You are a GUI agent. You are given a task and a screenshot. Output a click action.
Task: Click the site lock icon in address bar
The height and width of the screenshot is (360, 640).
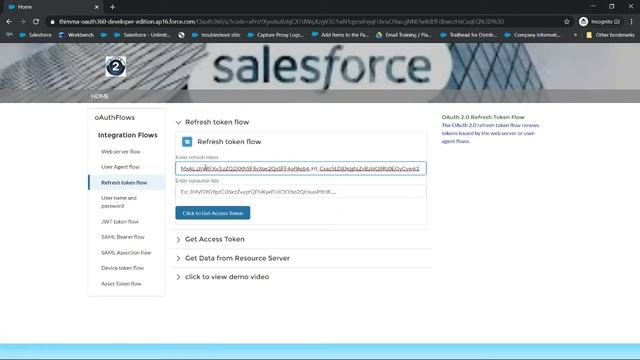52,22
